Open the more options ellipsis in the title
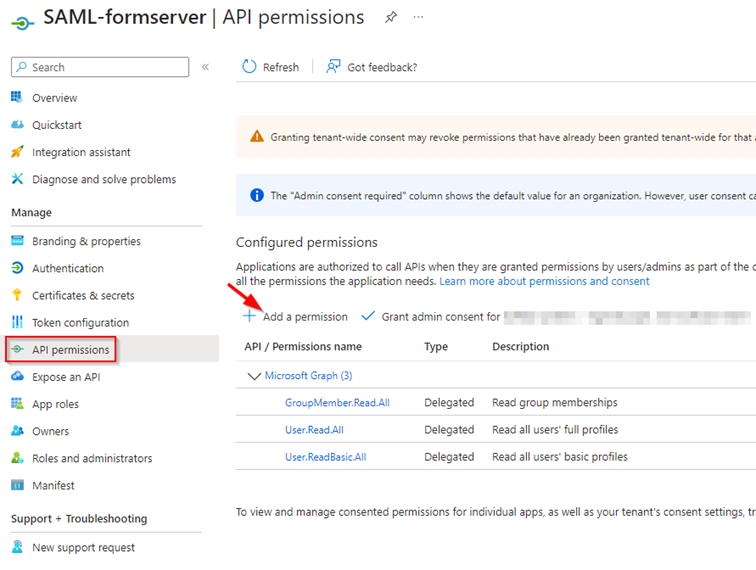 pos(418,17)
